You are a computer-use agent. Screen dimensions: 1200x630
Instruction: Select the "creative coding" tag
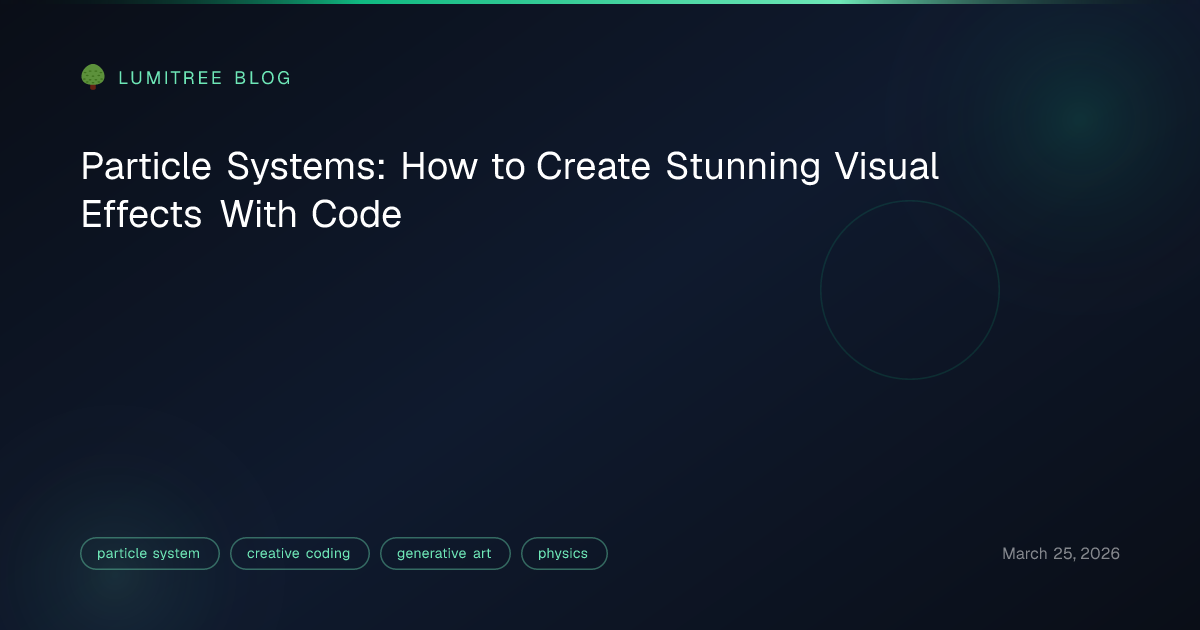(299, 553)
